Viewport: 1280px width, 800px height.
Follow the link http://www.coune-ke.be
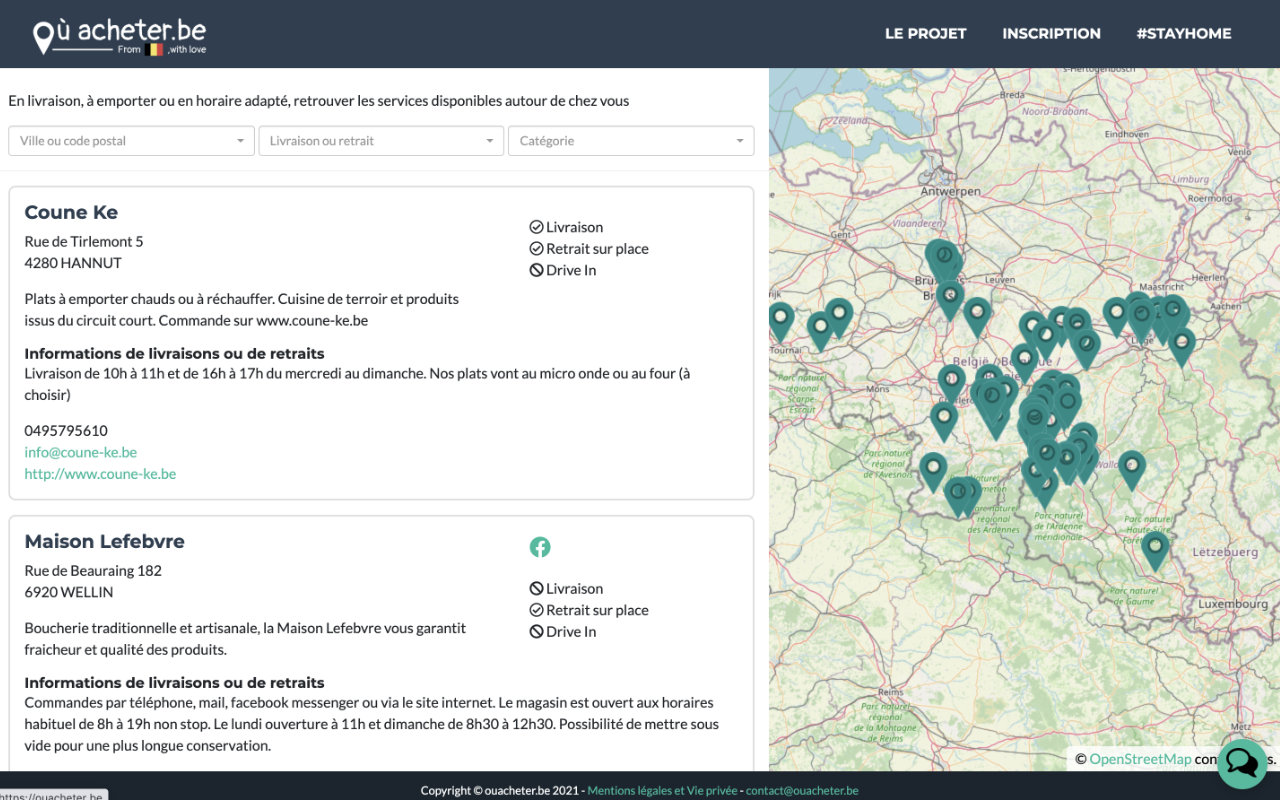(100, 473)
